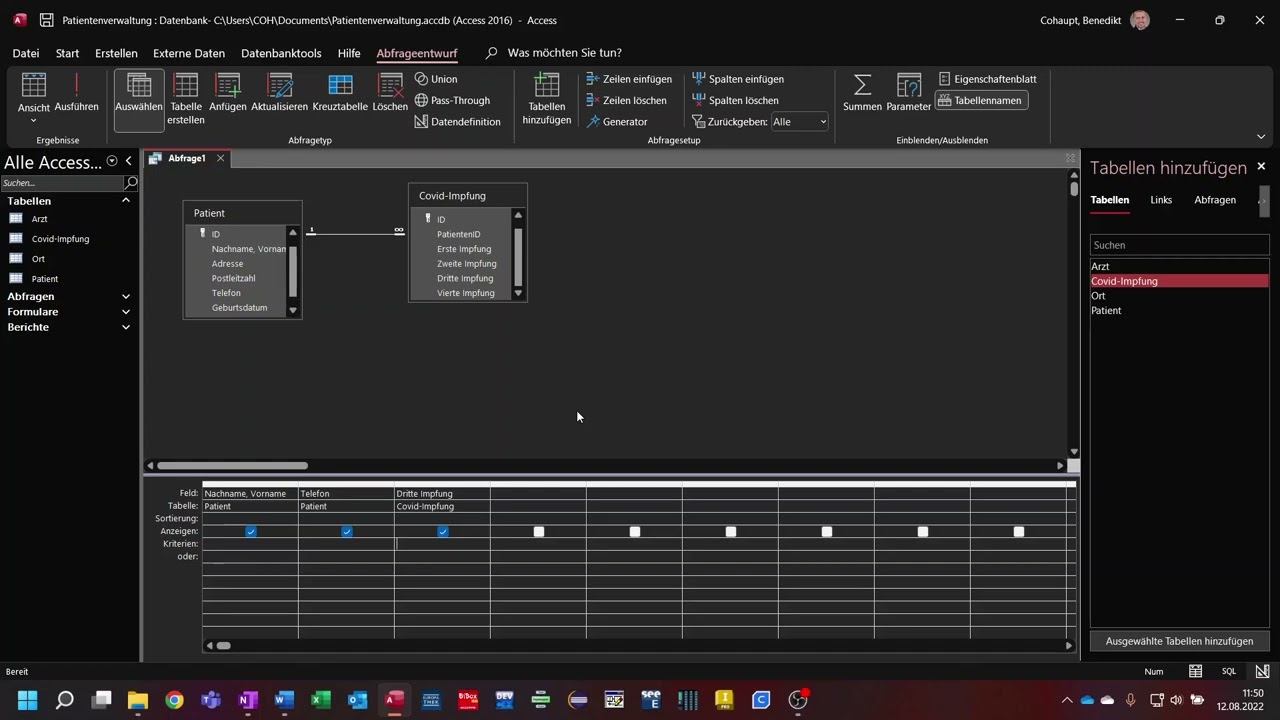Screen dimensions: 1280x720
Task: Check the Anzeigen box in the eighth grid column
Action: click(923, 532)
